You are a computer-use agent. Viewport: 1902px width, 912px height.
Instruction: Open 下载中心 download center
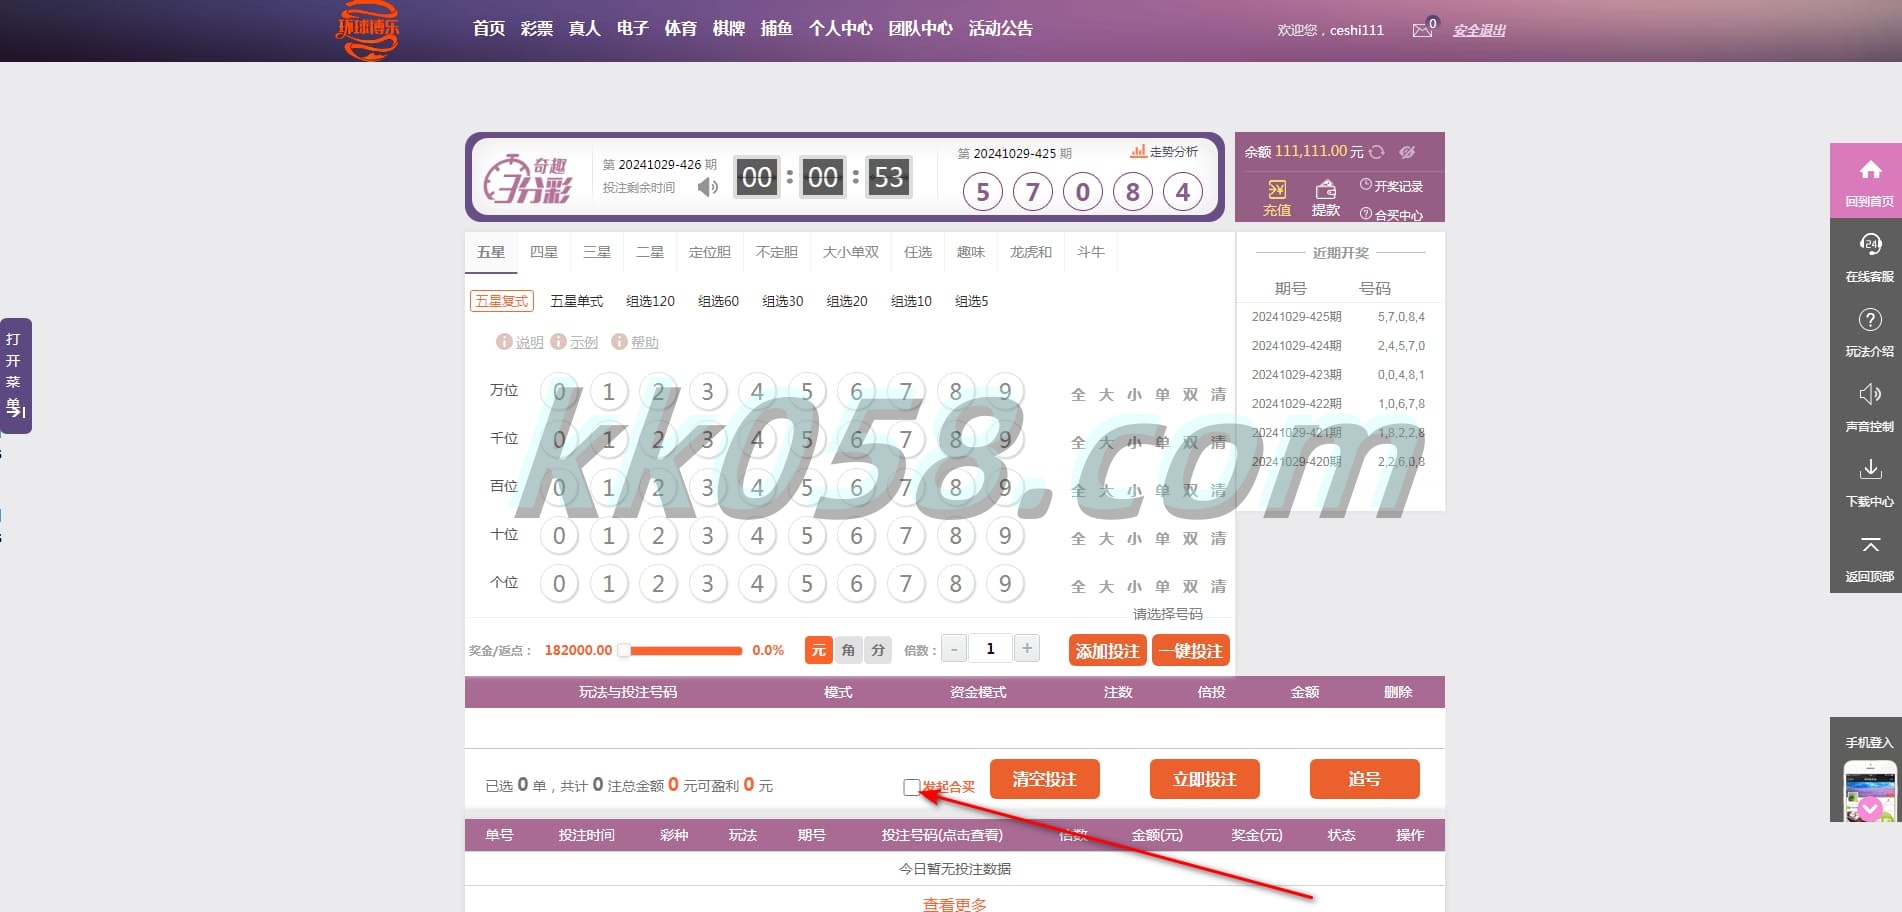click(1869, 481)
